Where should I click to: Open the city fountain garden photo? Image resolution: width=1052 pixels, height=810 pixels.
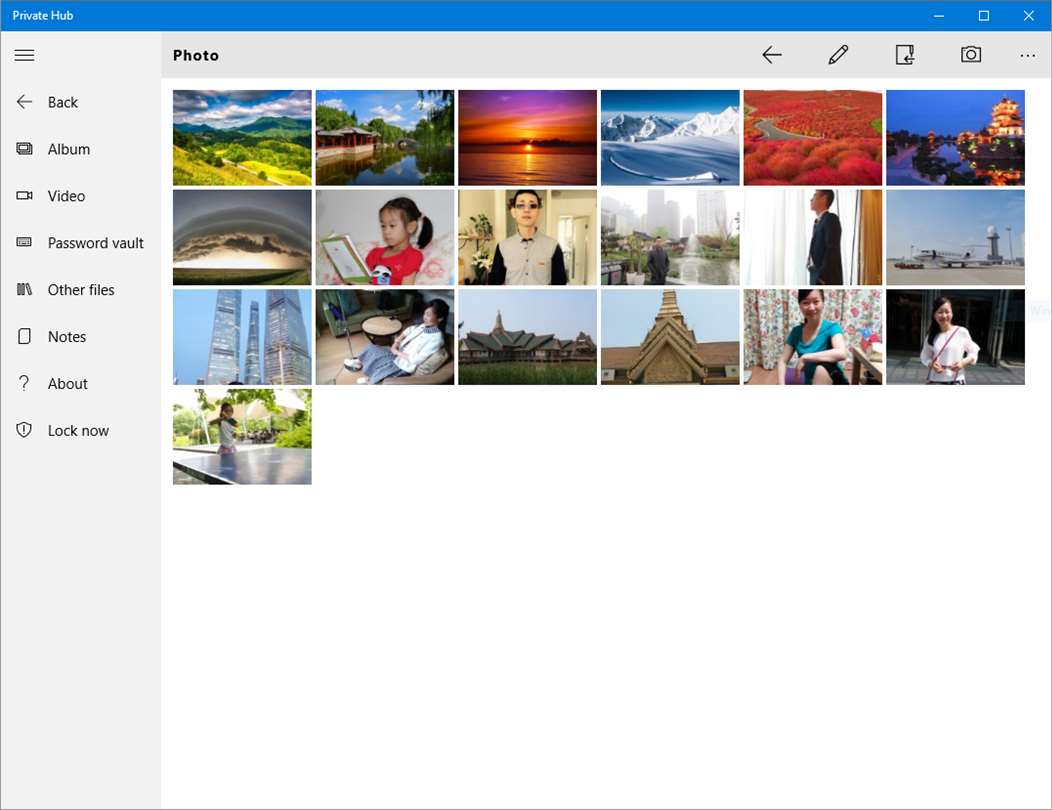(x=670, y=237)
